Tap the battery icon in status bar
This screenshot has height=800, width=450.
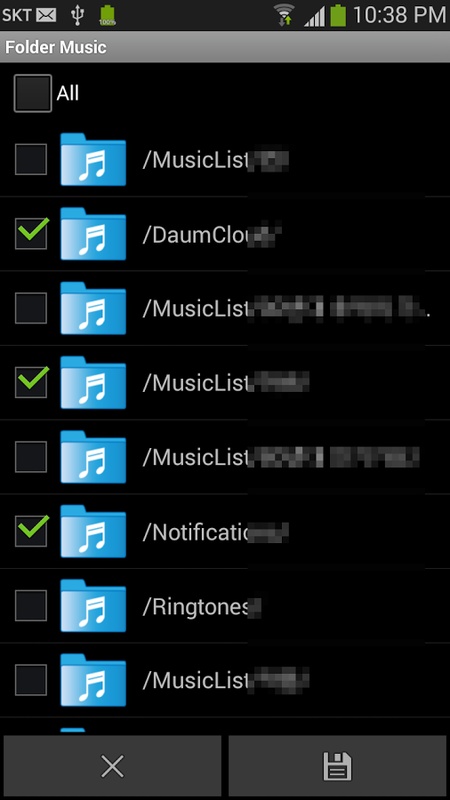point(338,15)
